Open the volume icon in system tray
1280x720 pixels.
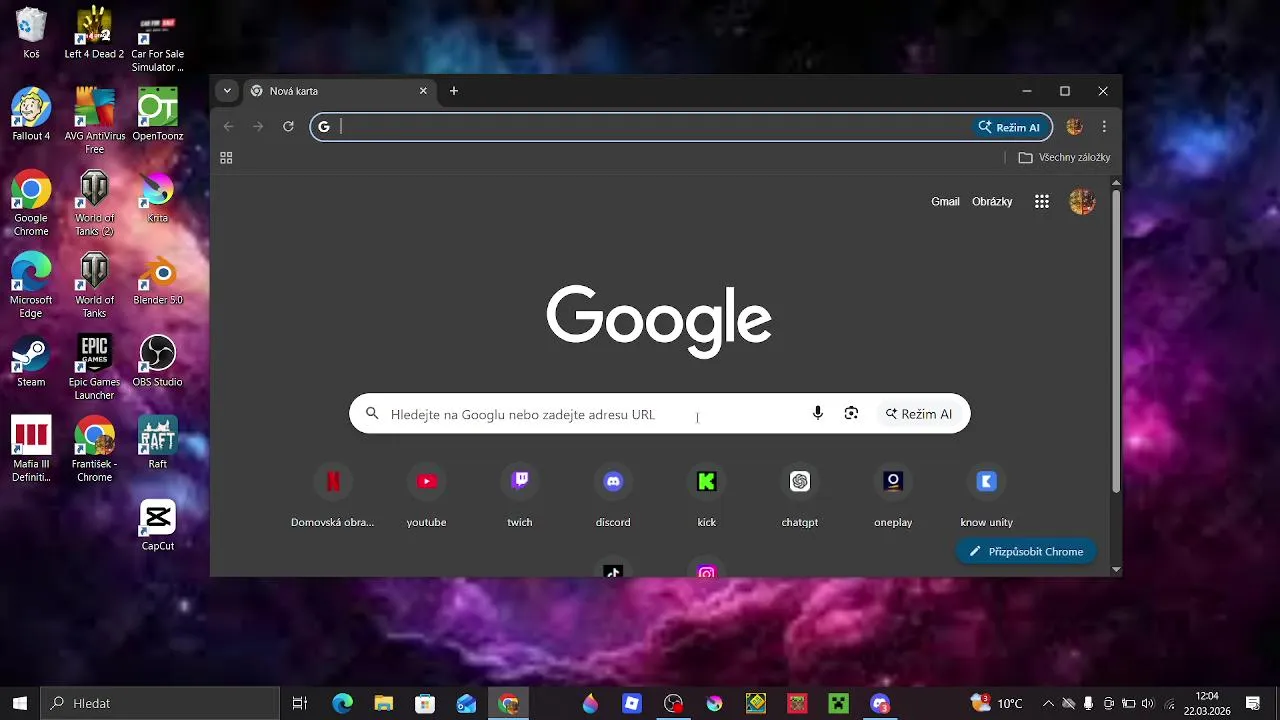pyautogui.click(x=1147, y=703)
